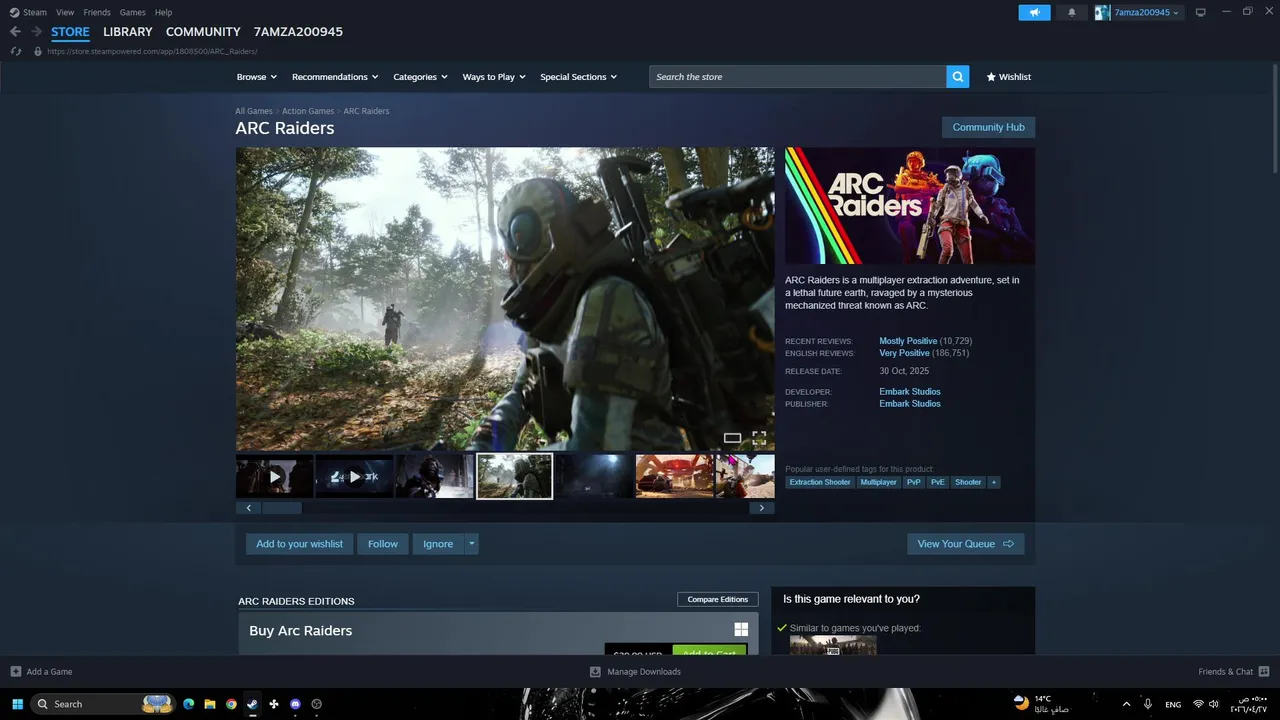Switch to the LIBRARY tab
The width and height of the screenshot is (1280, 720).
click(x=128, y=32)
